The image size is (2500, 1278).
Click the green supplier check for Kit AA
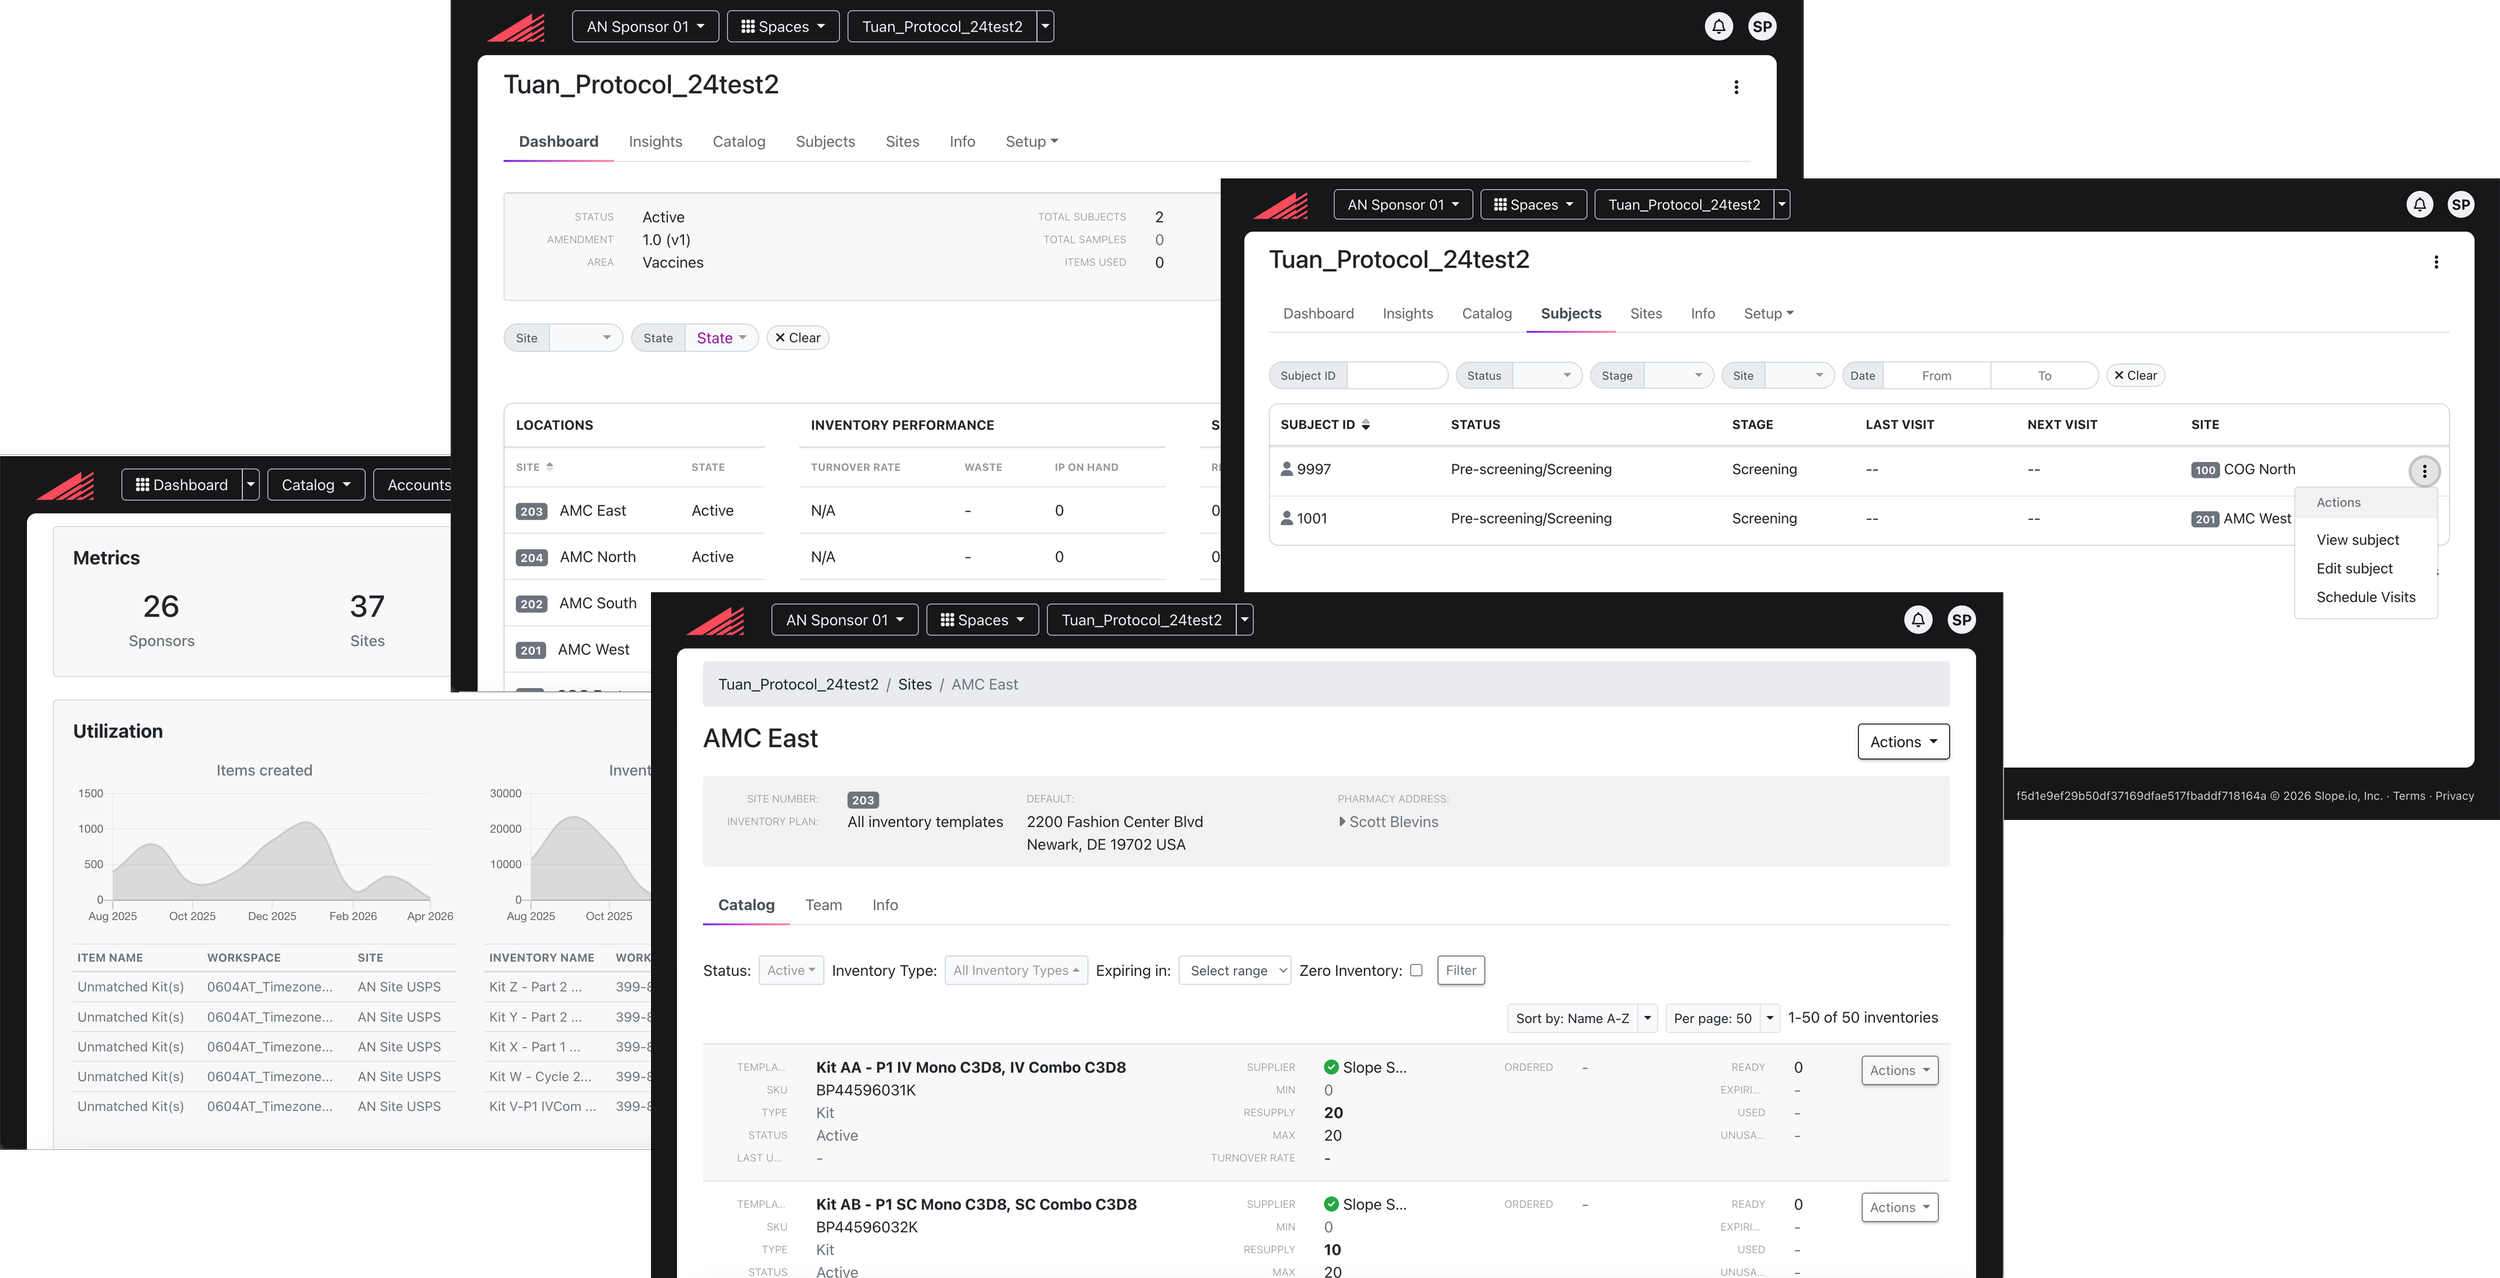pyautogui.click(x=1331, y=1067)
